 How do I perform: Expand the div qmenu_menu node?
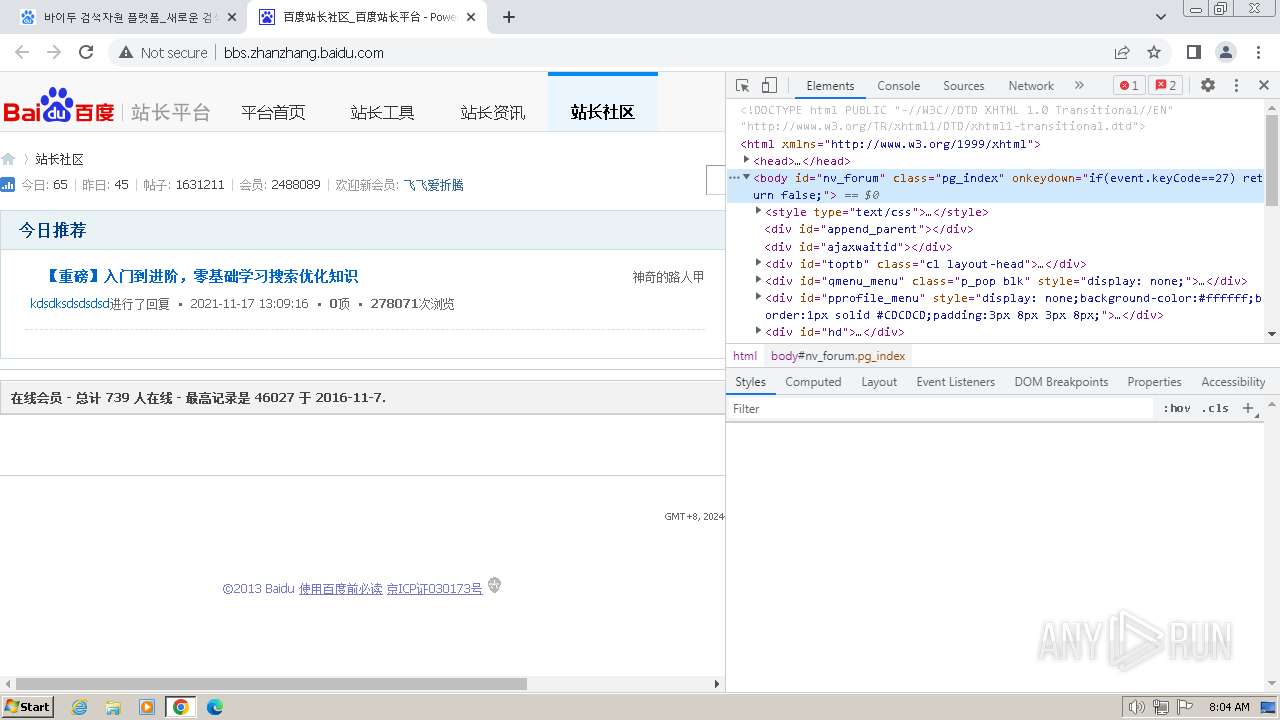[759, 280]
